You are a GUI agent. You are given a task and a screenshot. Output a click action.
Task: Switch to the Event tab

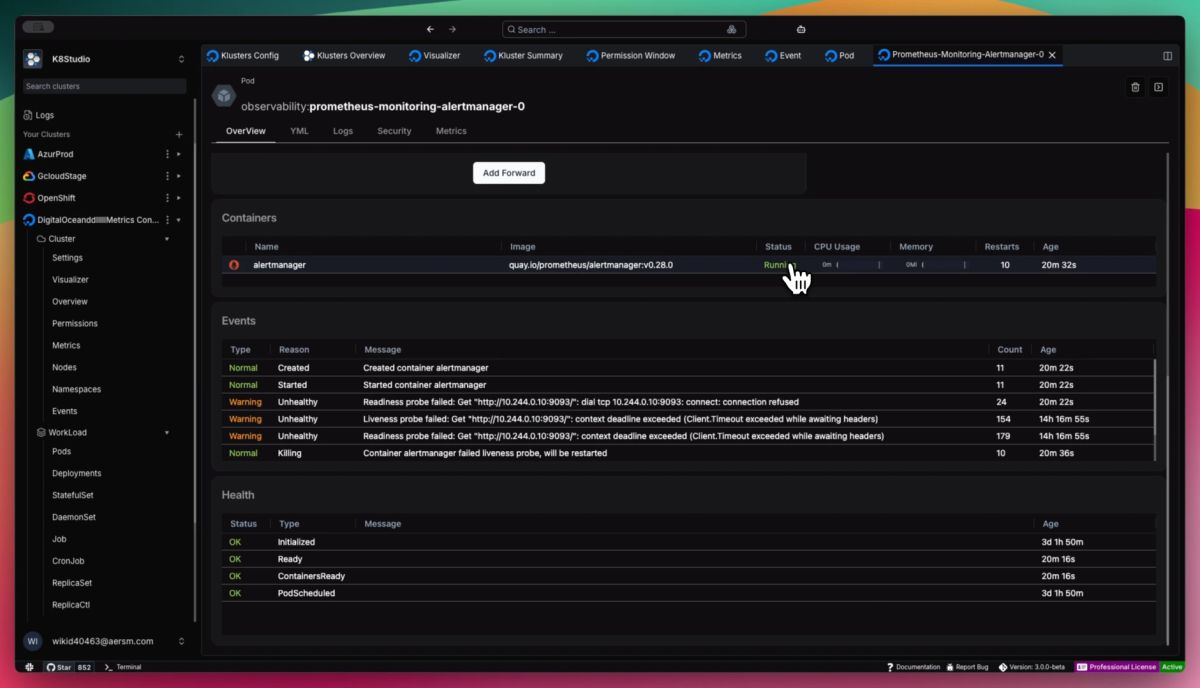[x=783, y=56]
